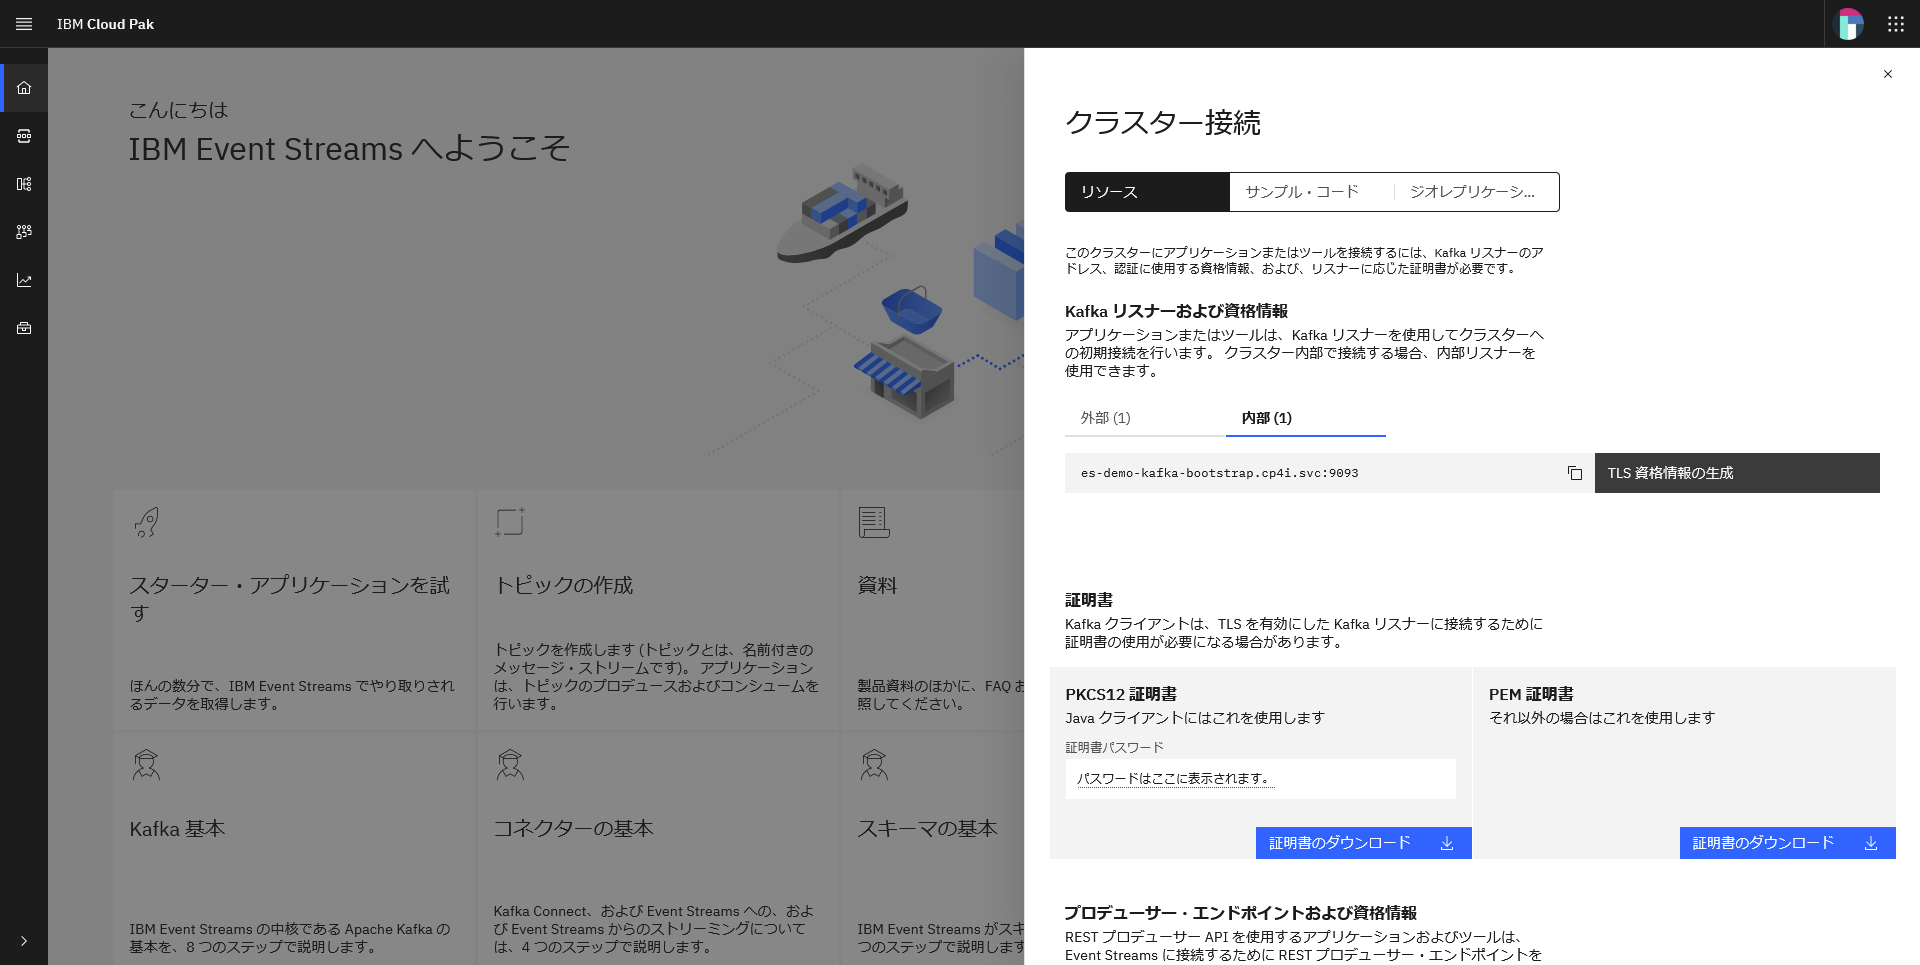Image resolution: width=1920 pixels, height=965 pixels.
Task: Click プロデューサー・エンドポイントおよび資格情報 heading
Action: pos(1240,913)
